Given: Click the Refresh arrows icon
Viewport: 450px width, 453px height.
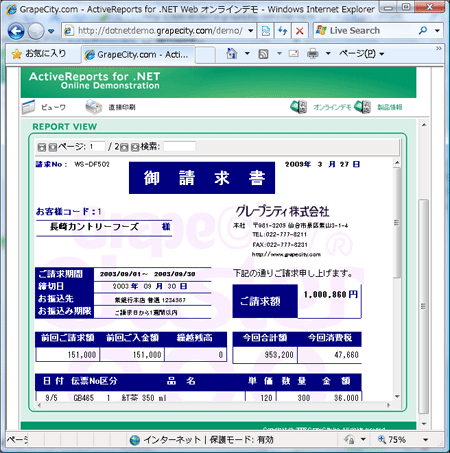Looking at the screenshot, I should pyautogui.click(x=283, y=31).
